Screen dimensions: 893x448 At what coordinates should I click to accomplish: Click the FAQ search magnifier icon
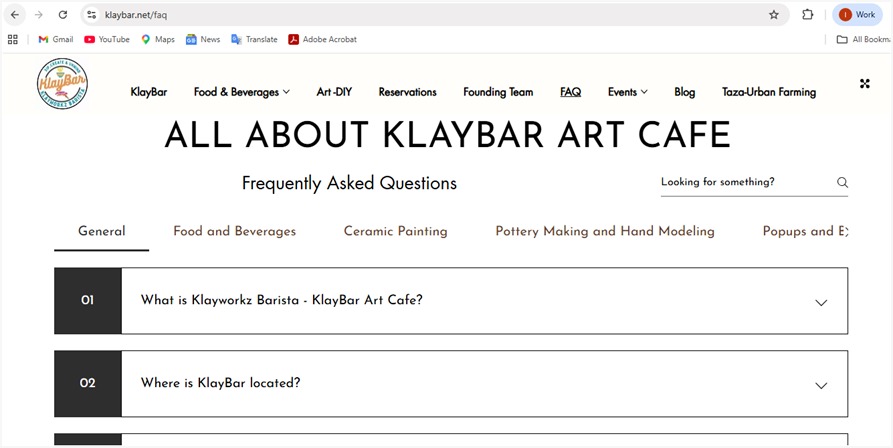click(842, 182)
